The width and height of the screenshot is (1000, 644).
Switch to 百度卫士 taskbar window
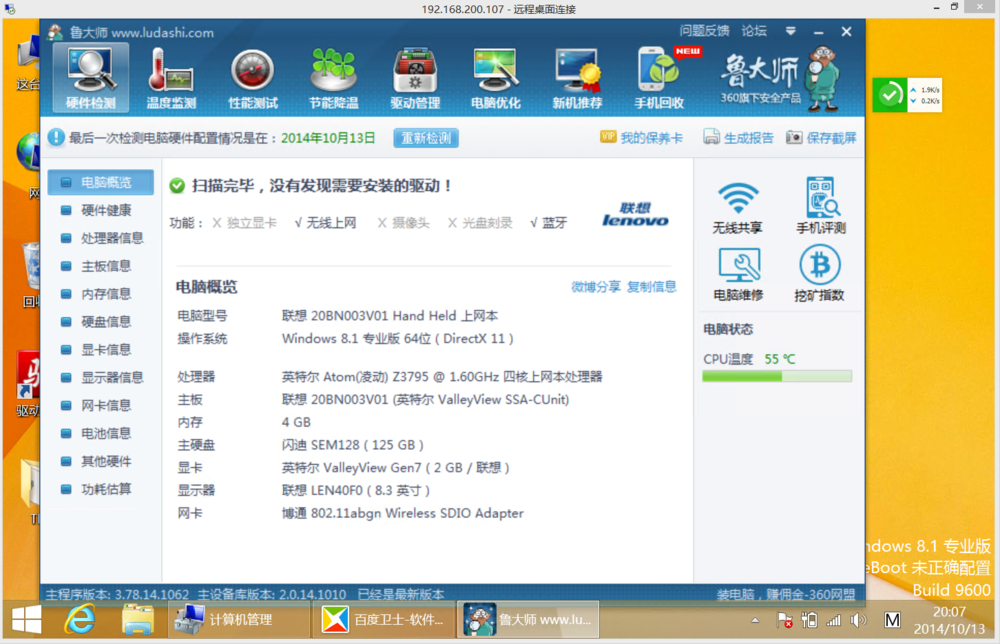tap(383, 619)
